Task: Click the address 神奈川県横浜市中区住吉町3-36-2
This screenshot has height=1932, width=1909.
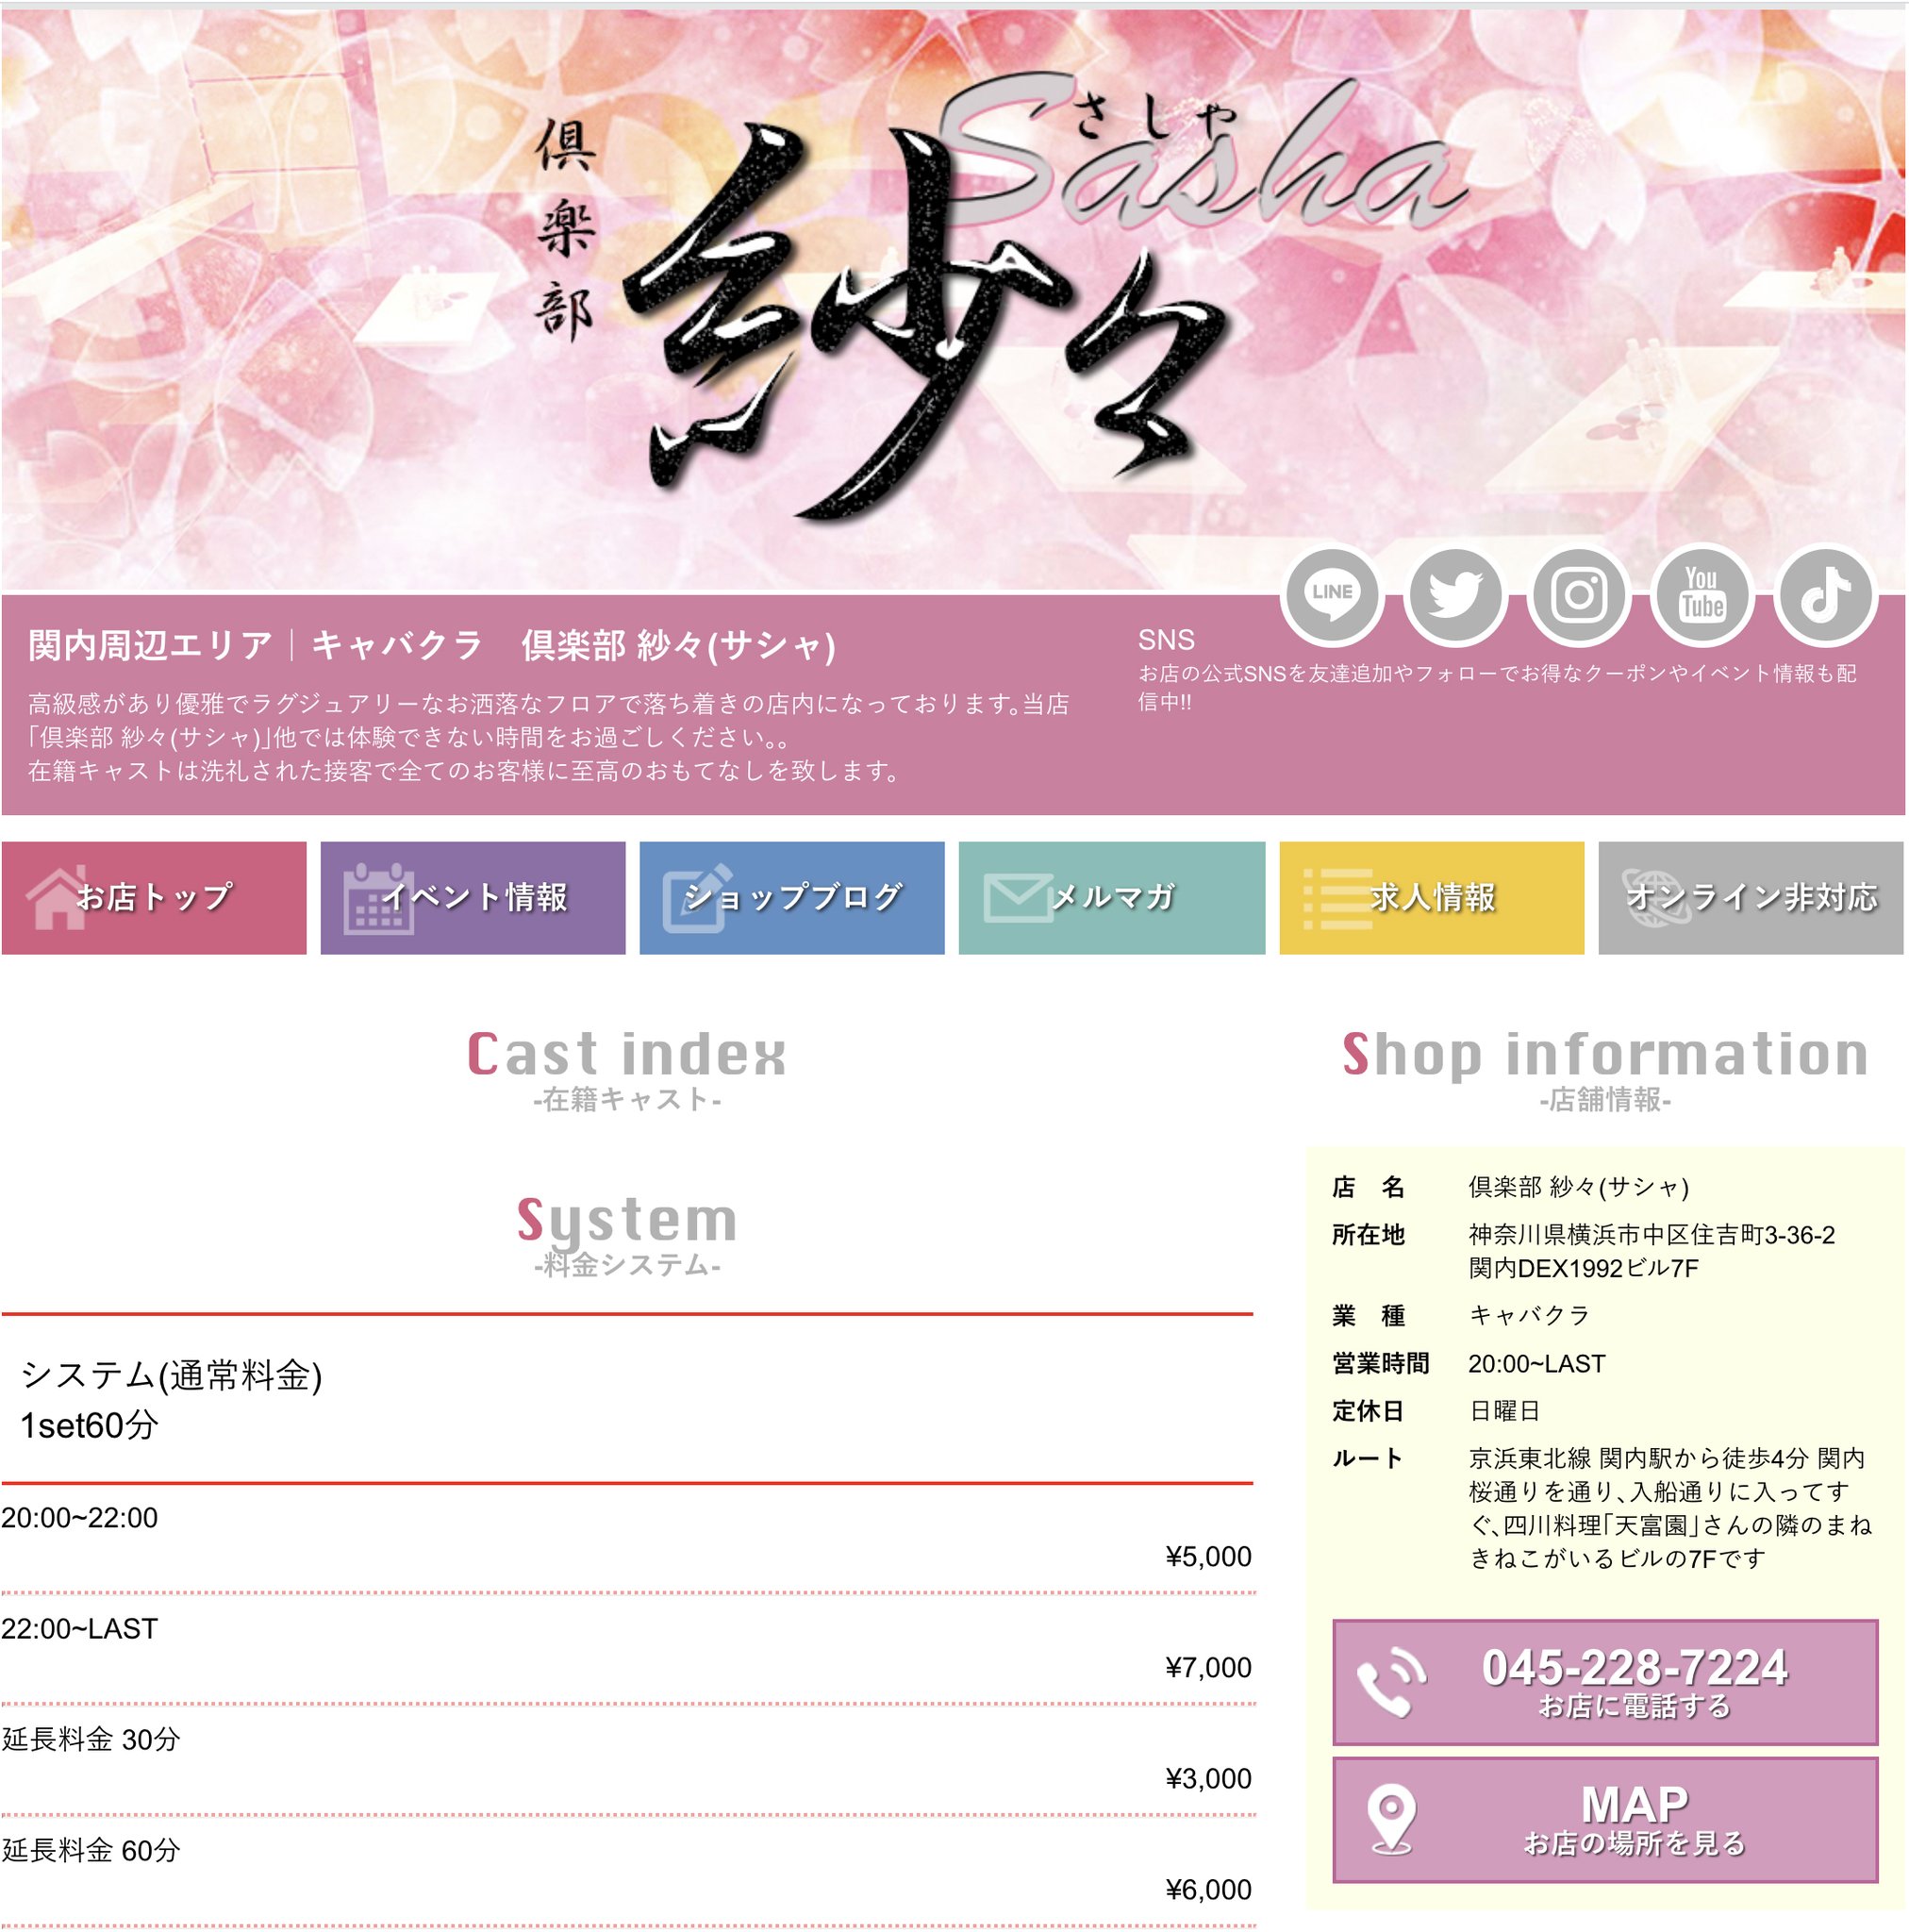Action: 1651,1235
